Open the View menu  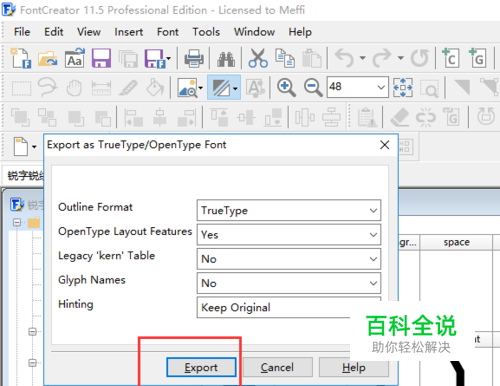click(89, 32)
